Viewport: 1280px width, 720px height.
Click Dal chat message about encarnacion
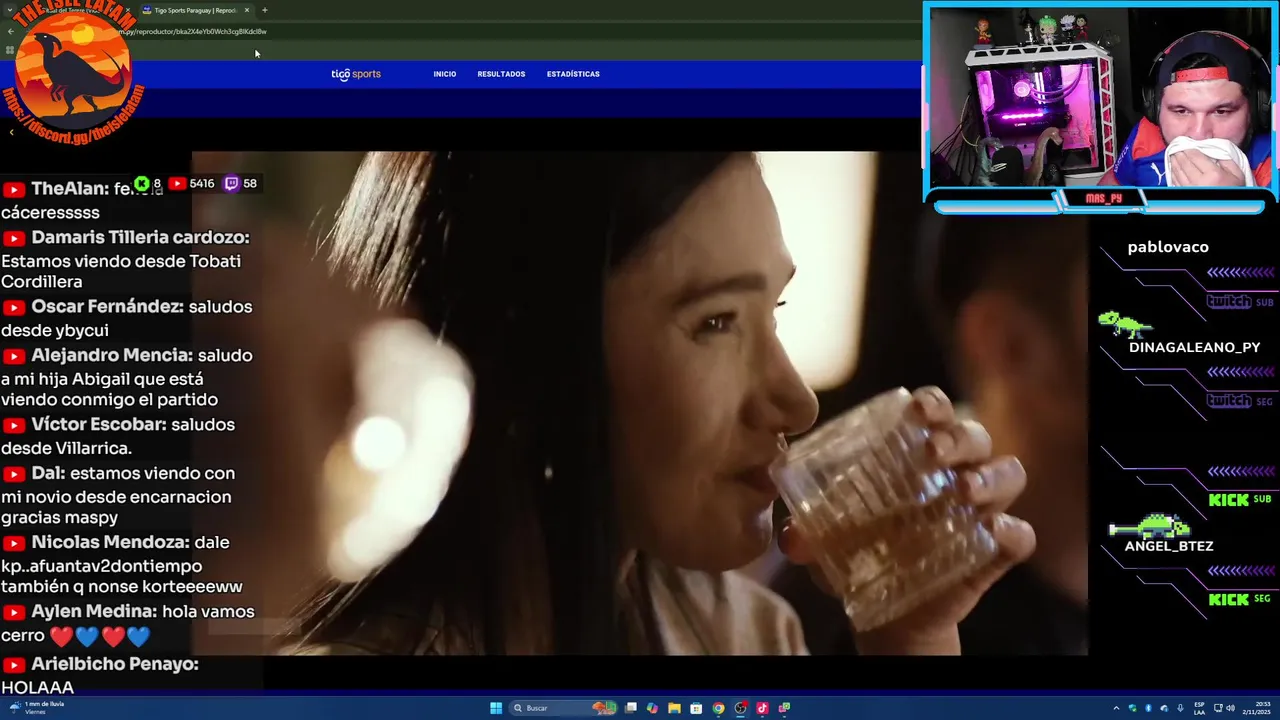click(118, 495)
